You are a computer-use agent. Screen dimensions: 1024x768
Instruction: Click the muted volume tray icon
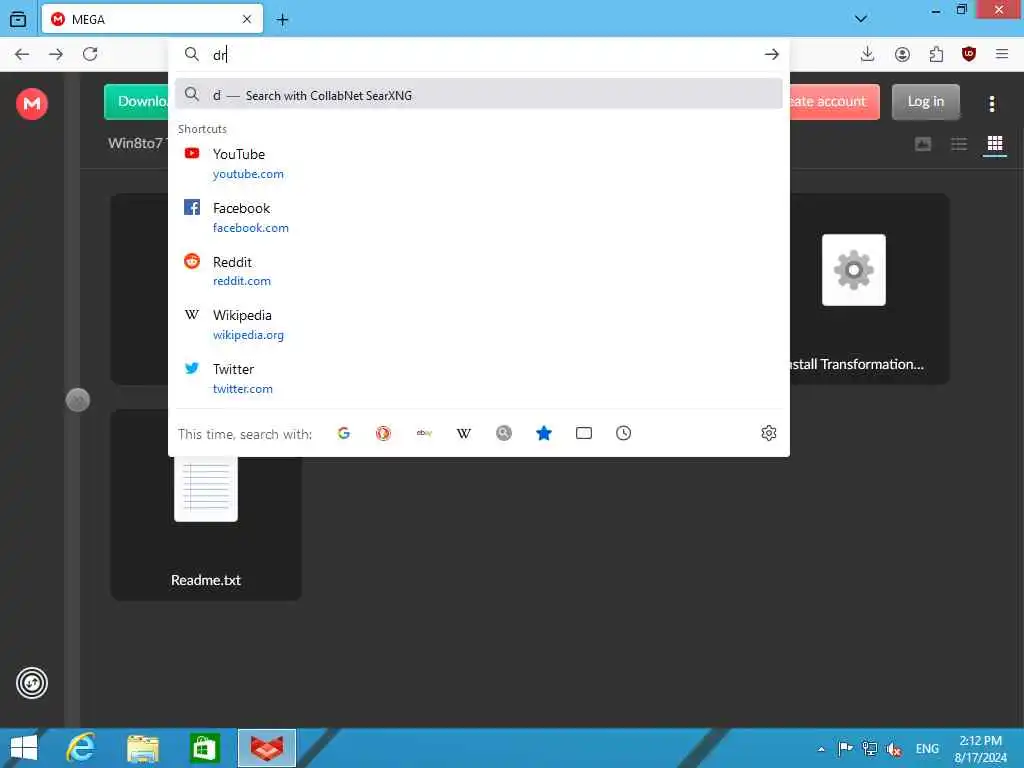click(894, 749)
